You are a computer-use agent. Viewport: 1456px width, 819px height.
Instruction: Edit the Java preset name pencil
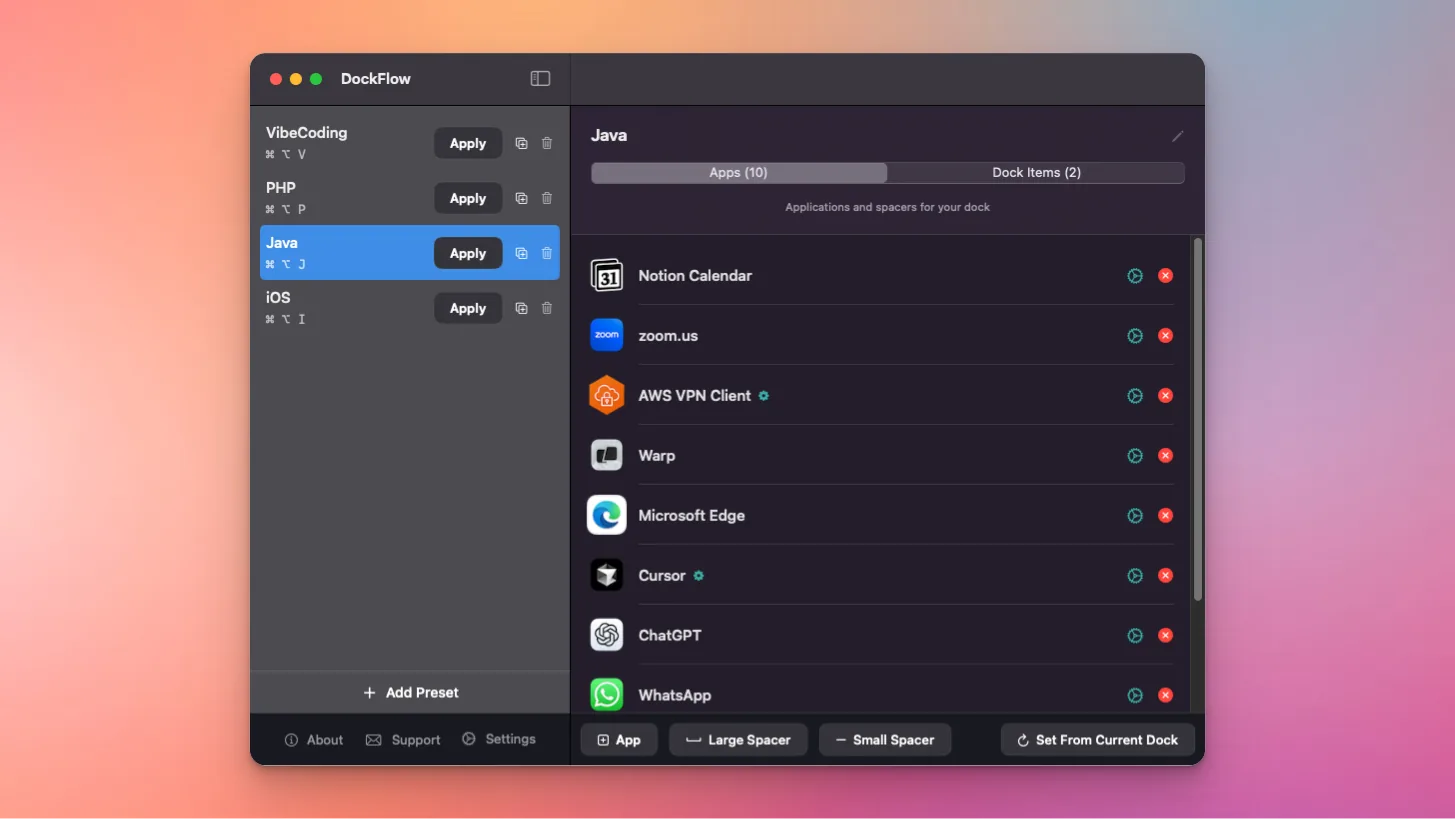click(1177, 136)
